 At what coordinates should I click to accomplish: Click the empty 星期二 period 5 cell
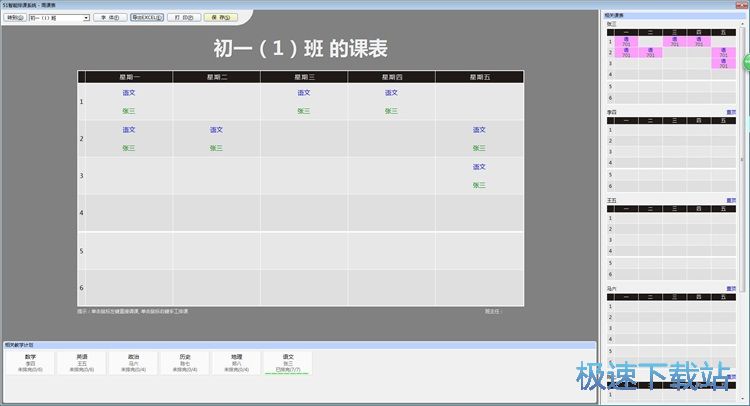[216, 251]
